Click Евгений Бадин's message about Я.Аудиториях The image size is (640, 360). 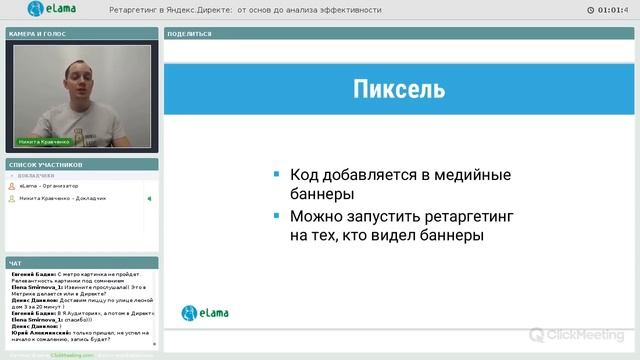point(83,313)
